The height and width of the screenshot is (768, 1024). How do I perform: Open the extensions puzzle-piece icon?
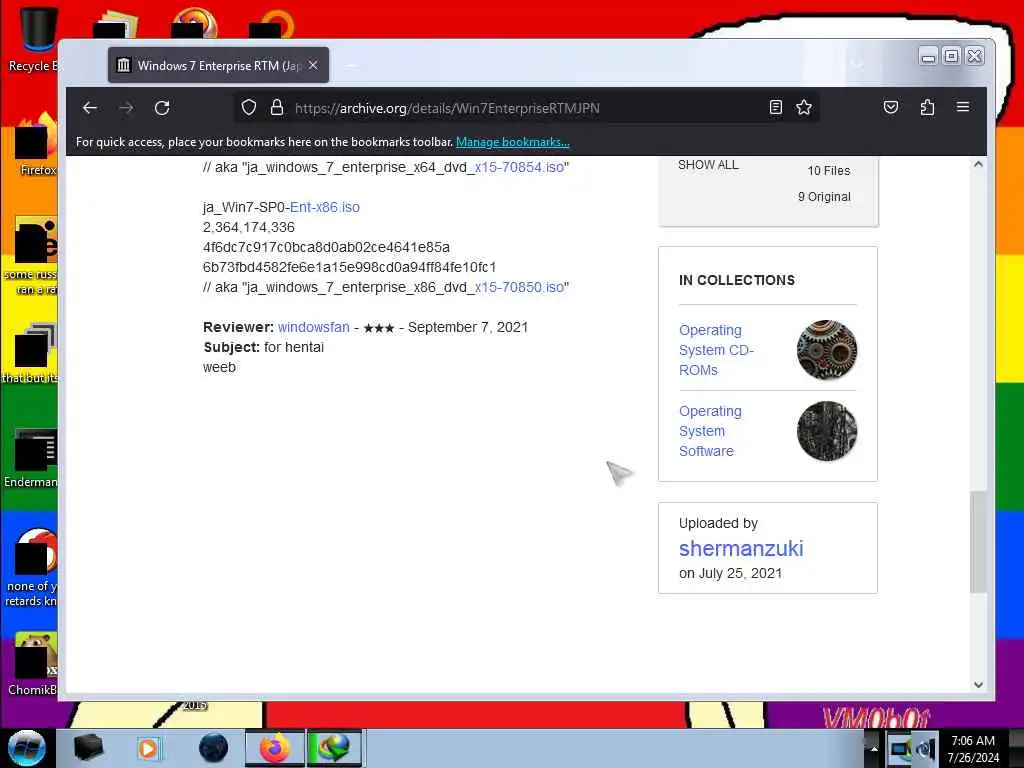[927, 108]
